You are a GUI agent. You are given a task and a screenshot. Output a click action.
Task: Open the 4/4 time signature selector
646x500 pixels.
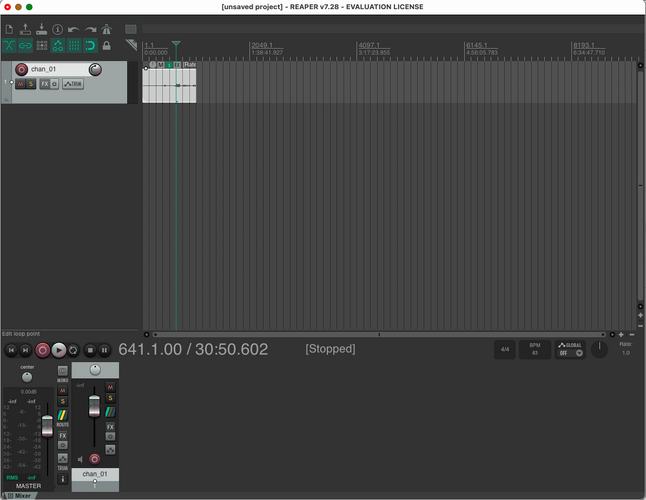pos(505,349)
